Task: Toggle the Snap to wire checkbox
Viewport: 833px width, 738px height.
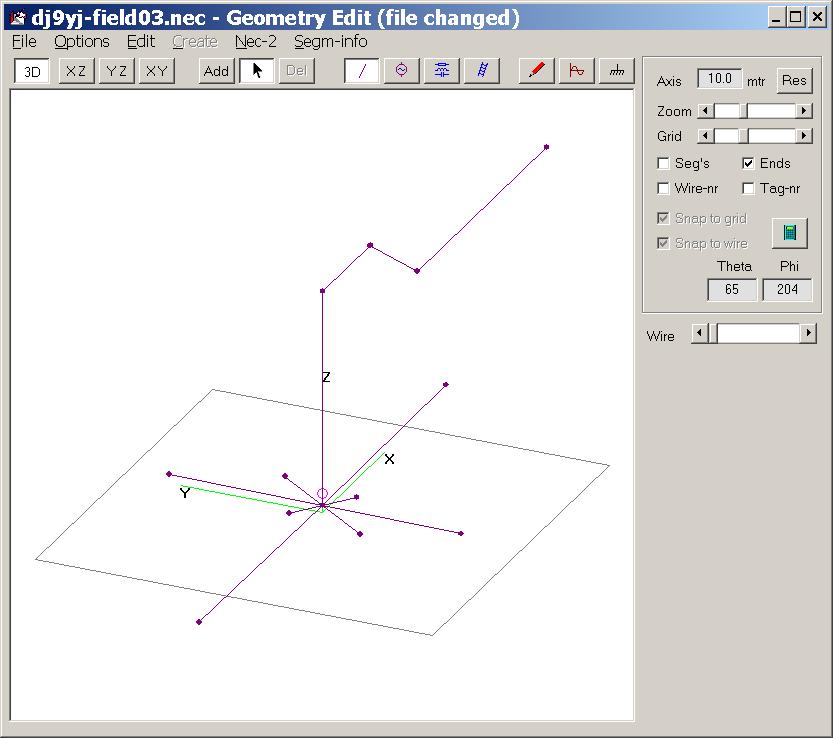Action: (663, 243)
